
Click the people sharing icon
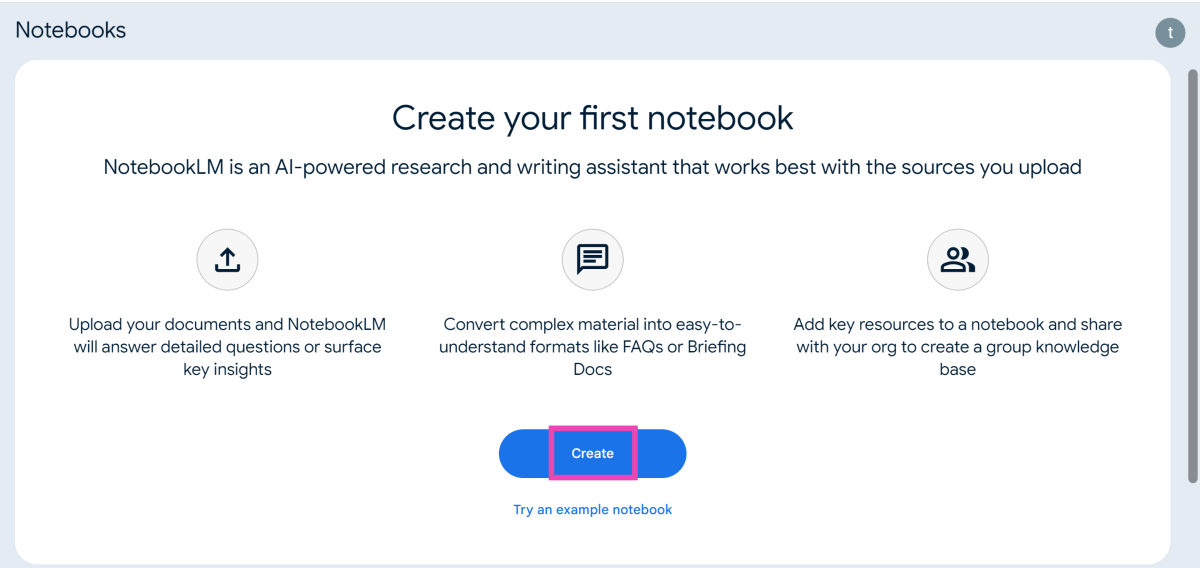(958, 260)
